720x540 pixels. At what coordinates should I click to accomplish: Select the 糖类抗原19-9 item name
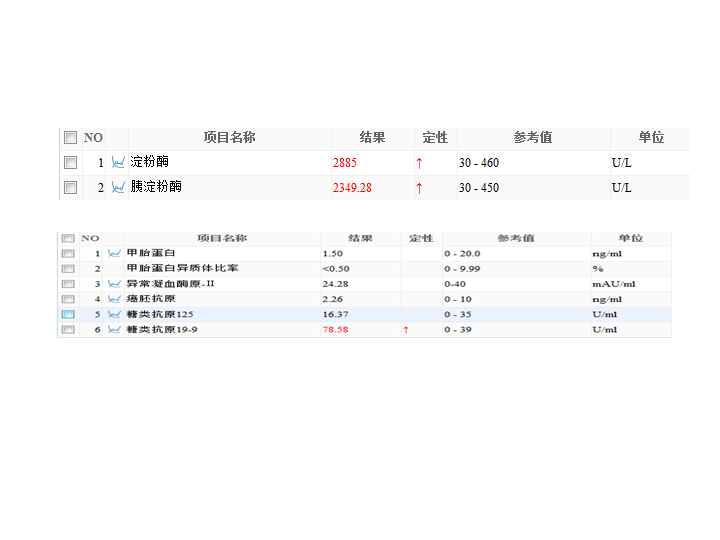(162, 329)
